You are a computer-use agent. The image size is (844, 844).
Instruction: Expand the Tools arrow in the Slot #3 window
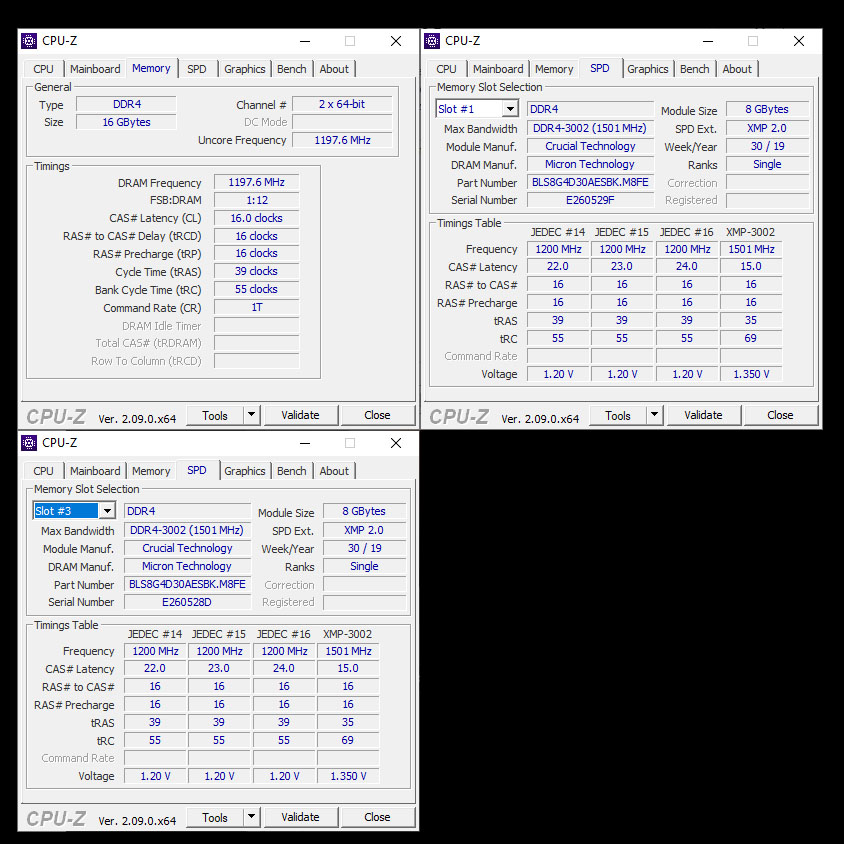tap(251, 817)
